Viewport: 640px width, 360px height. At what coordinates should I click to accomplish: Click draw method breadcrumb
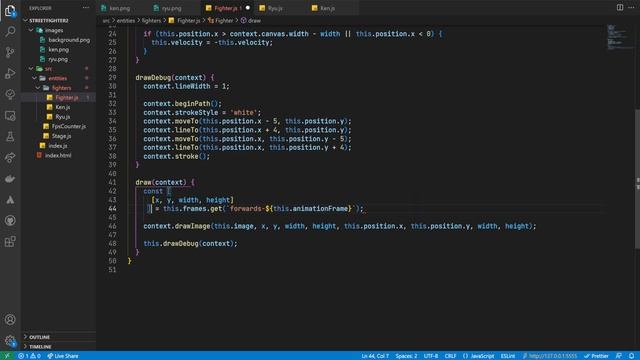(x=251, y=20)
